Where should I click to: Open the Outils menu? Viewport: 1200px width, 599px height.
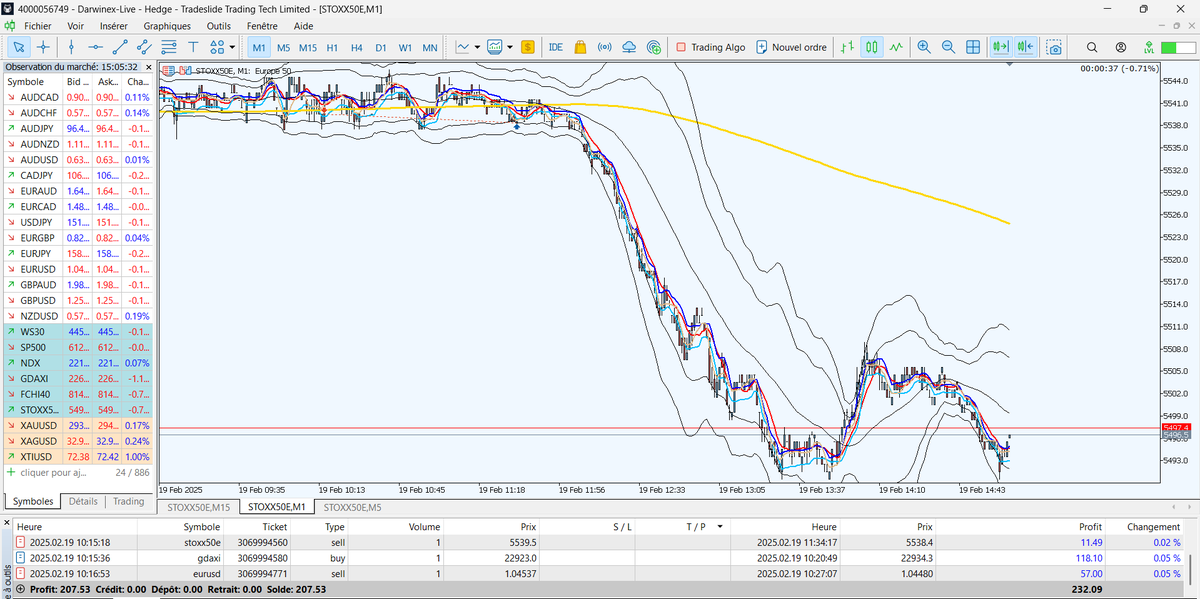[x=218, y=26]
